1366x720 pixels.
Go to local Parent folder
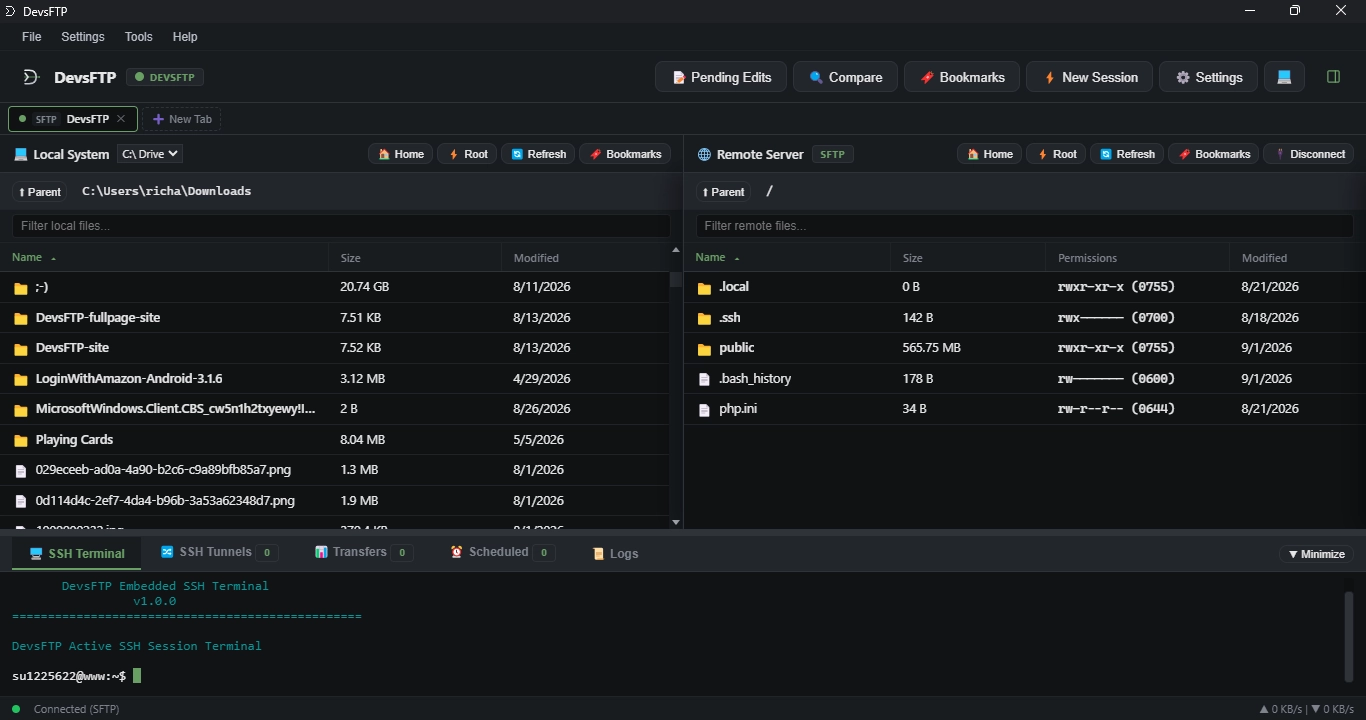40,192
